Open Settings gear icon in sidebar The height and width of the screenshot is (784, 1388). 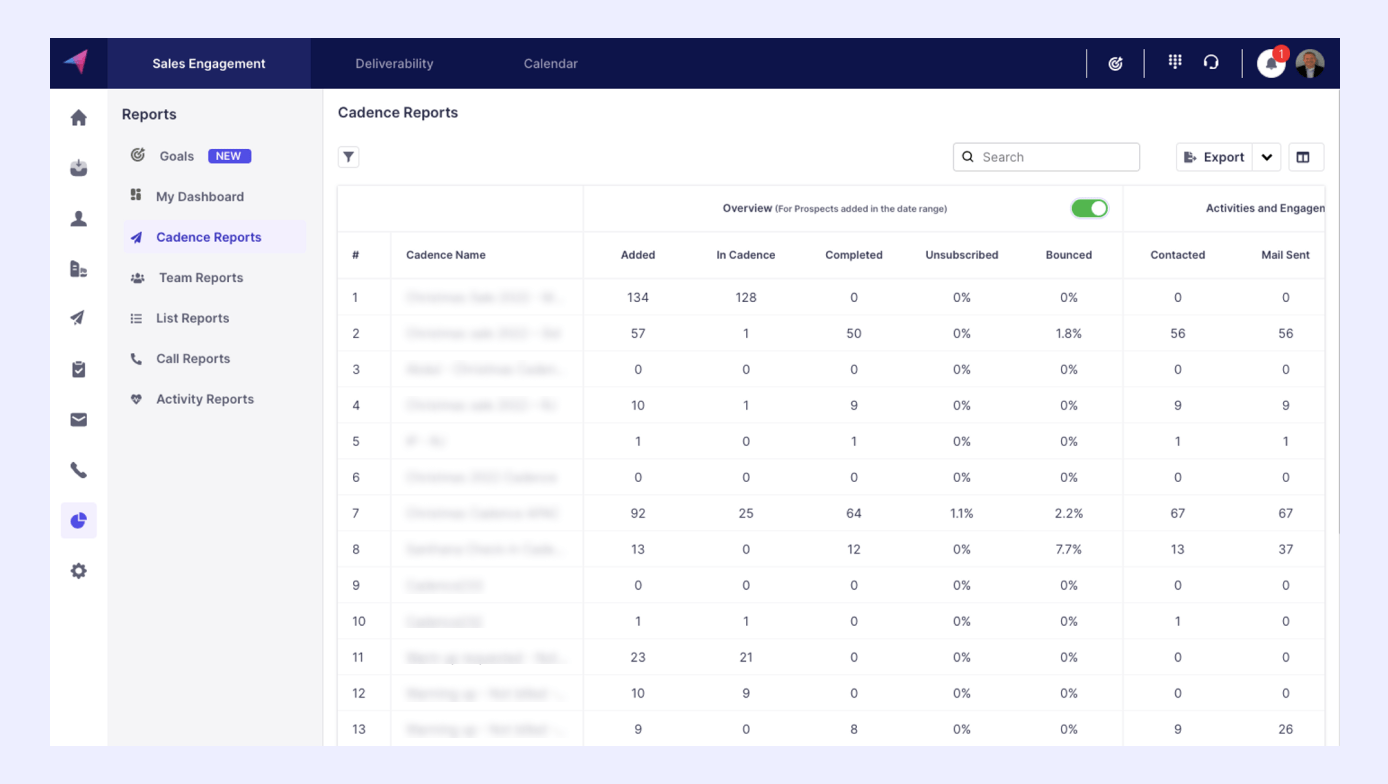(x=79, y=571)
